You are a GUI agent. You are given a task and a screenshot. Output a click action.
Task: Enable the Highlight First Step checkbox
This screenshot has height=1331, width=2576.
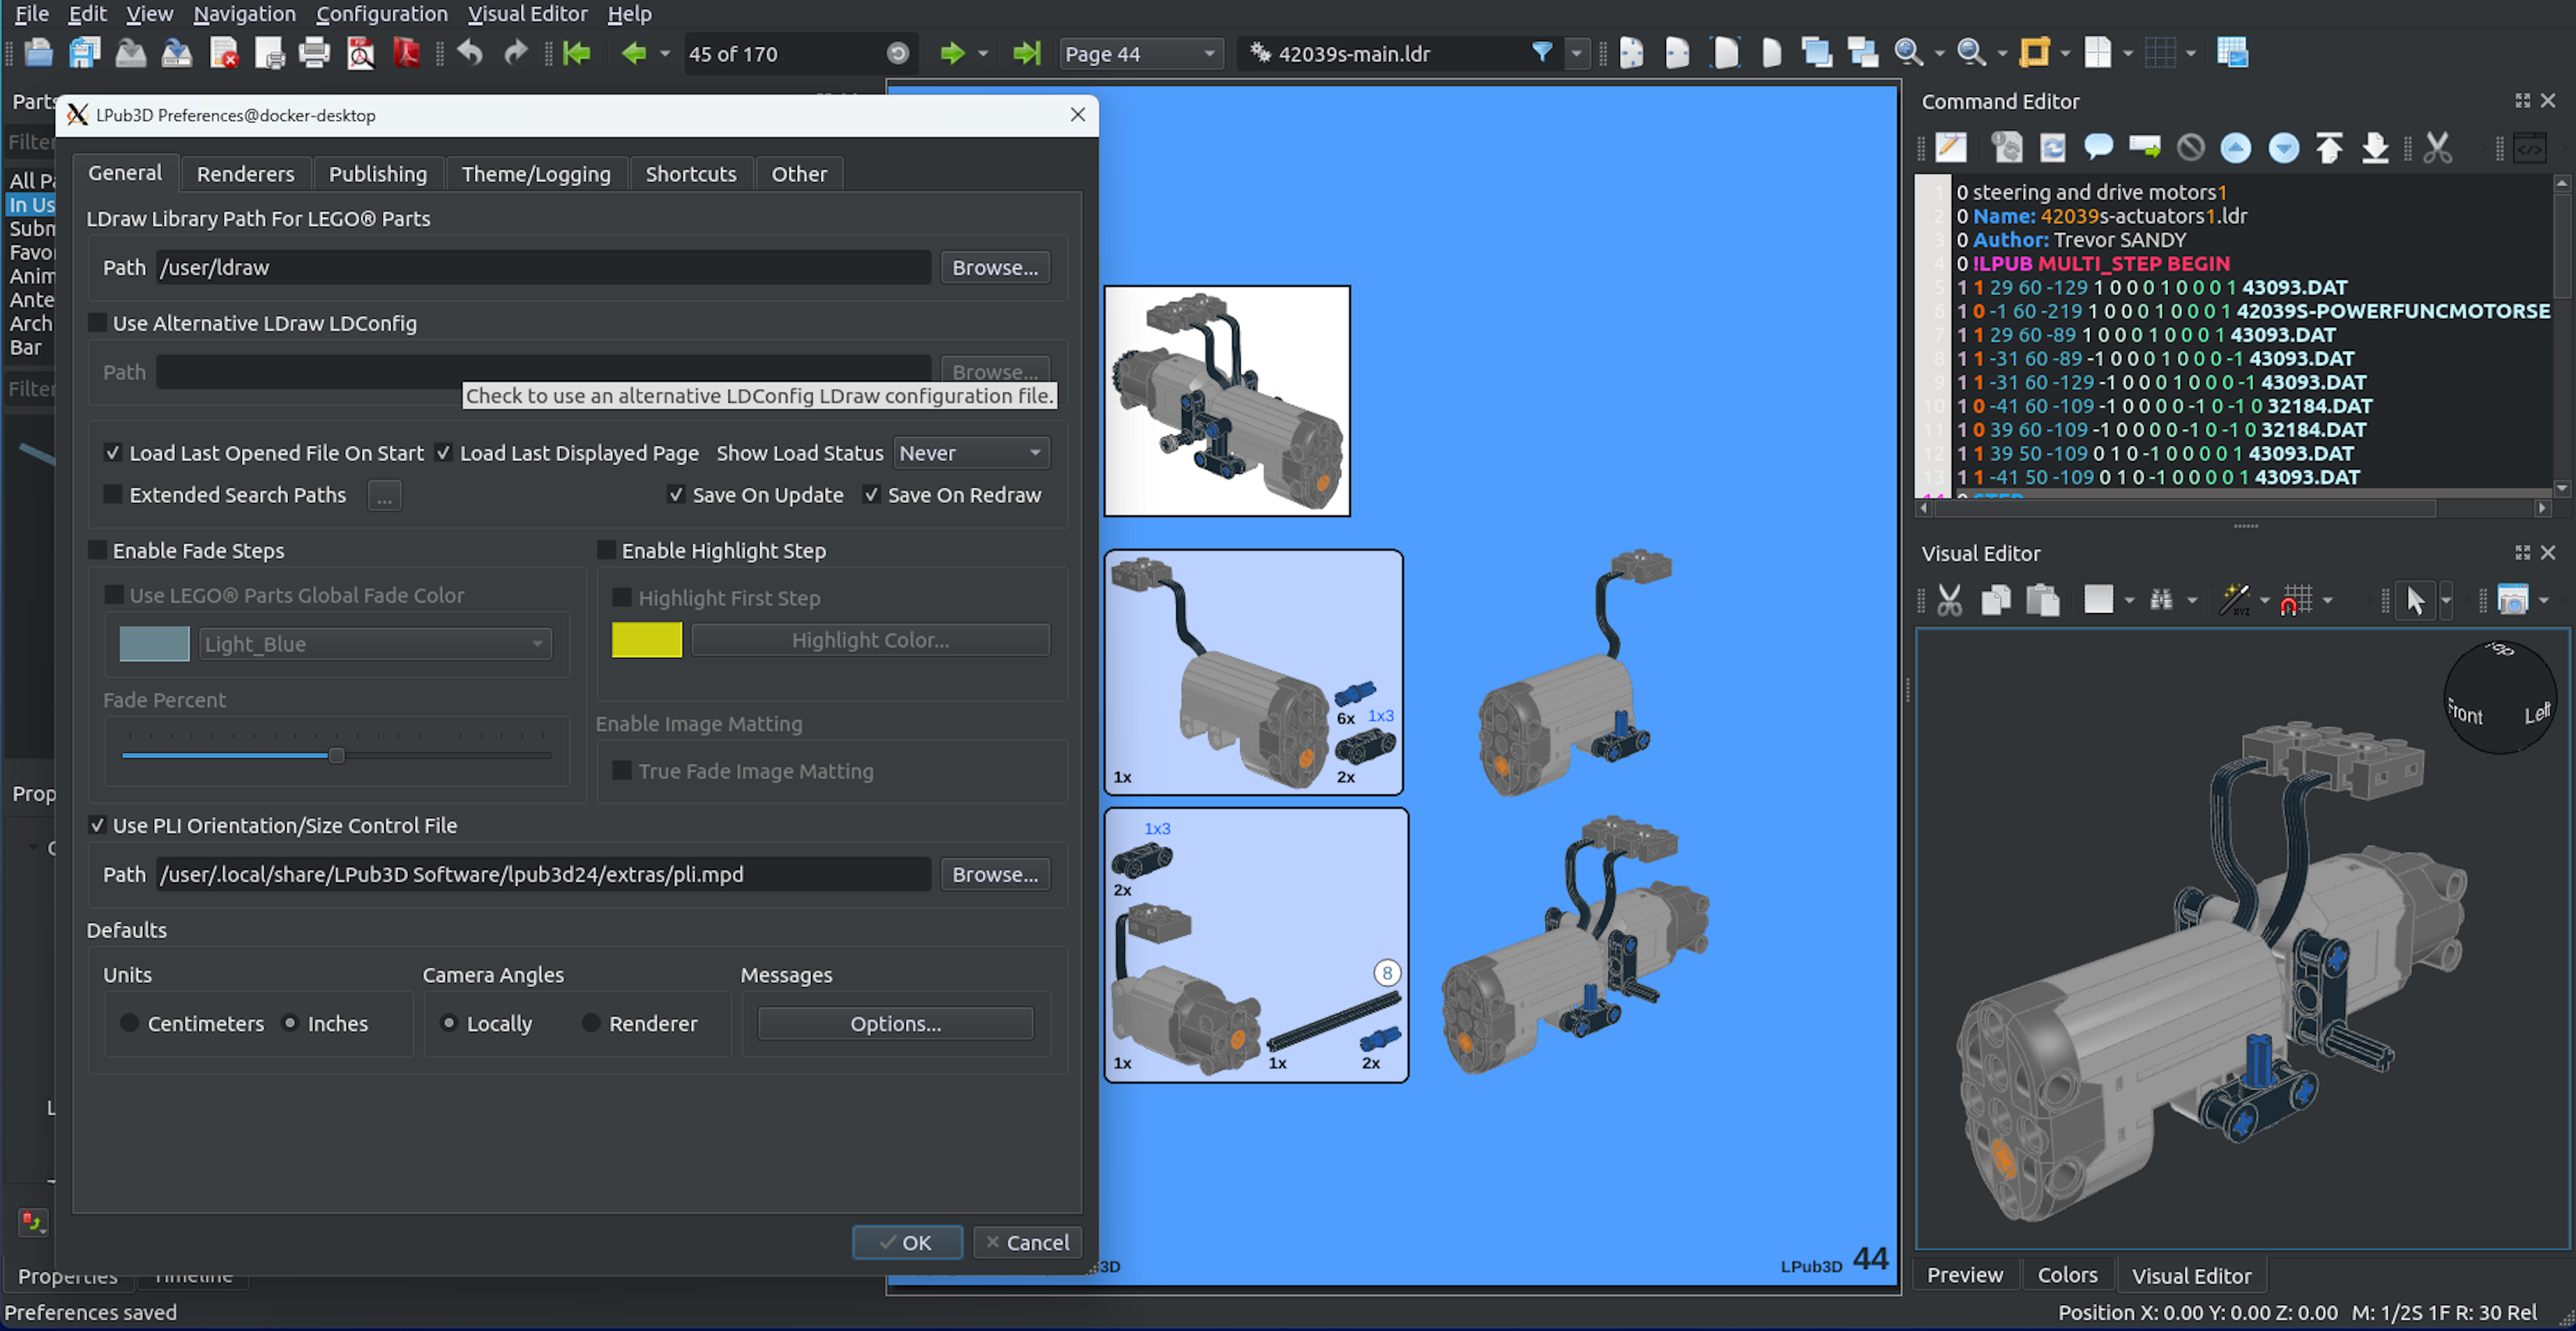(621, 597)
